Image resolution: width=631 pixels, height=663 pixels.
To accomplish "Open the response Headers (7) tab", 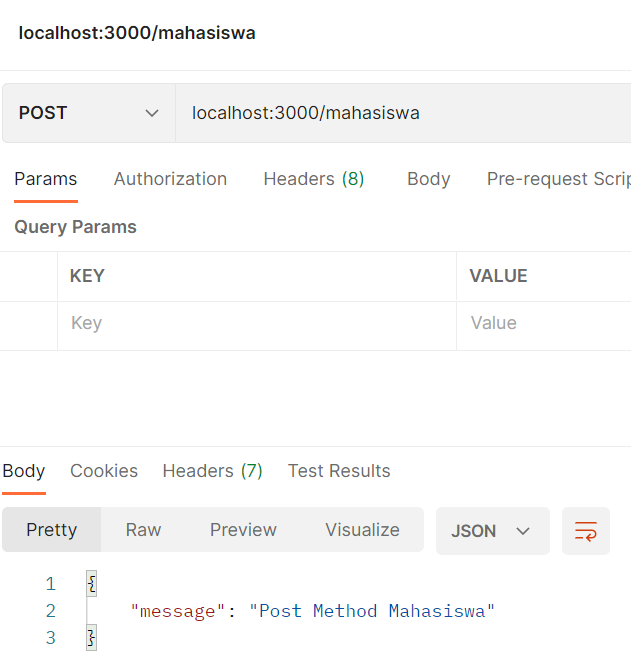I will (212, 471).
